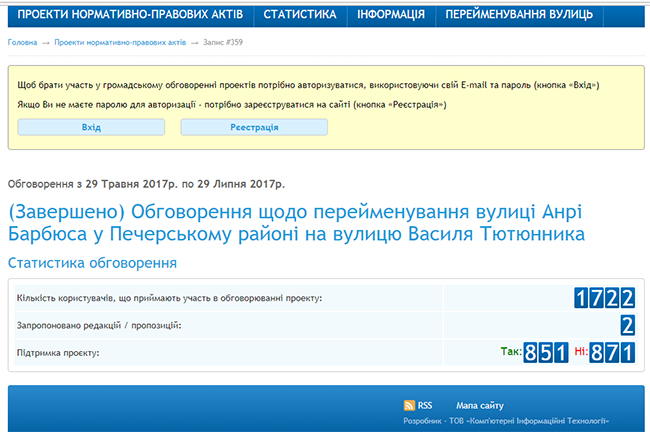
Task: Open the «Інформація» menu item
Action: [390, 15]
